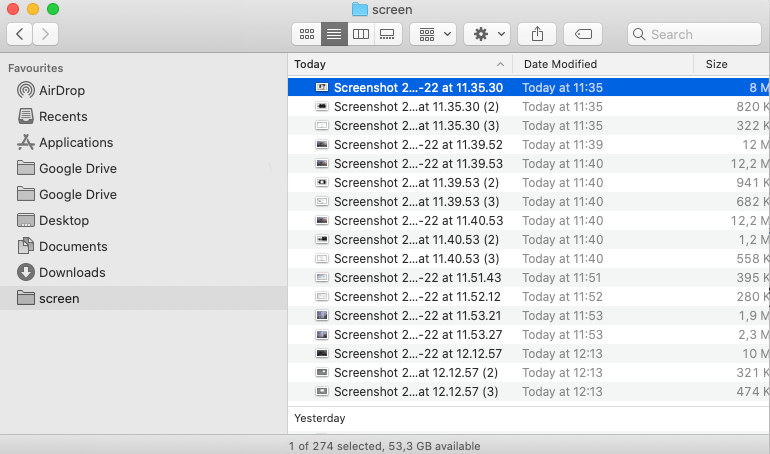This screenshot has width=770, height=454.
Task: Select Applications in the sidebar
Action: tap(75, 142)
